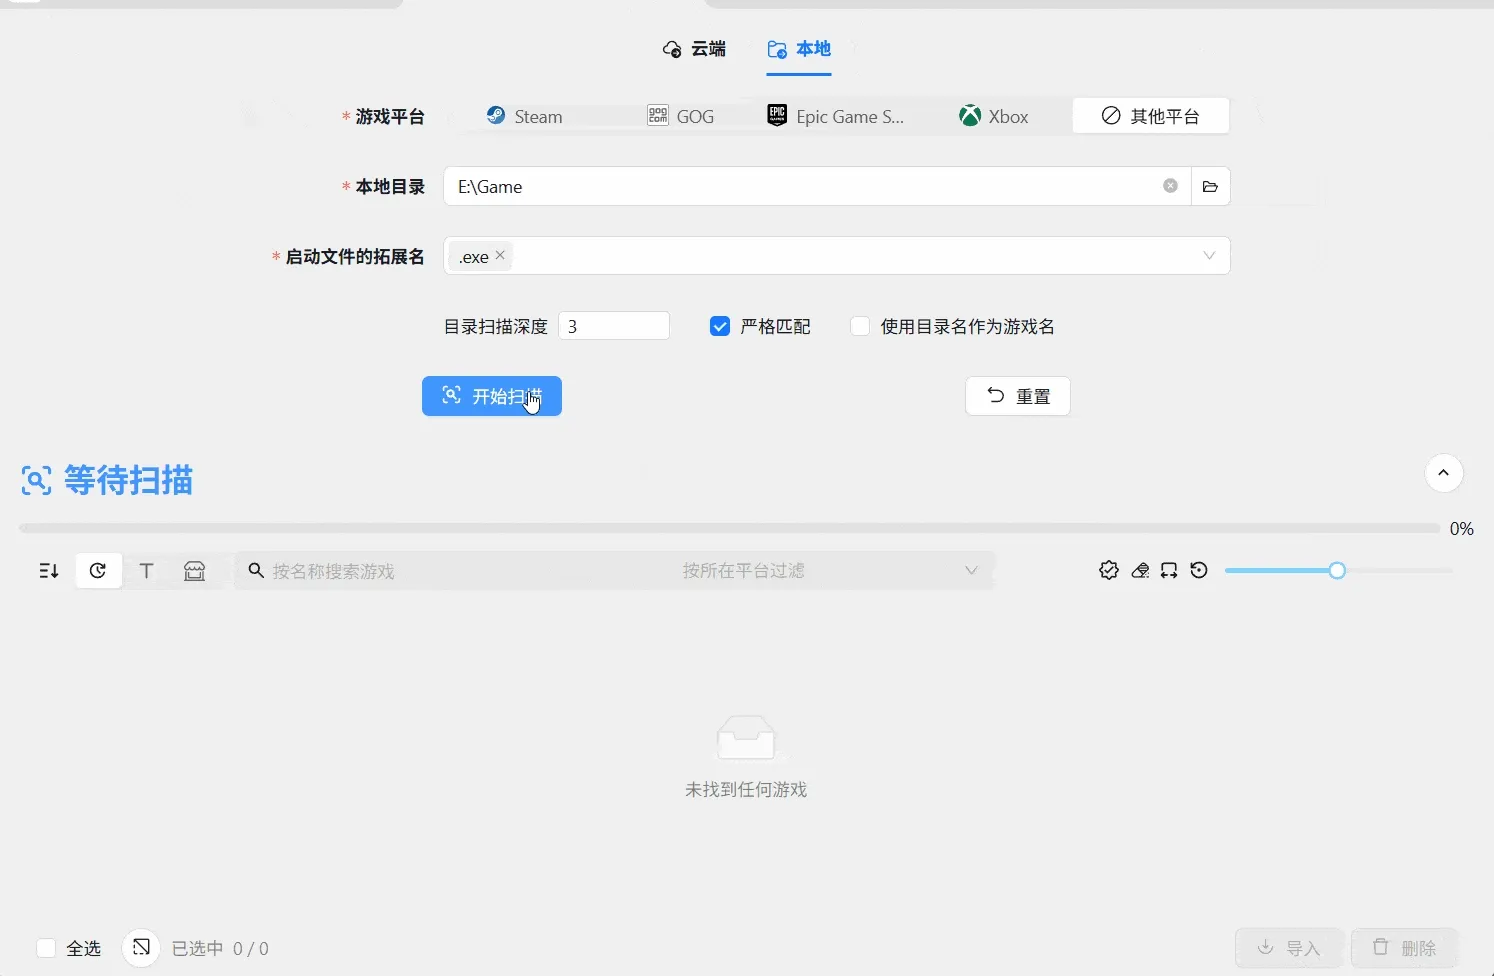Click the history restore icon on the right

1199,570
